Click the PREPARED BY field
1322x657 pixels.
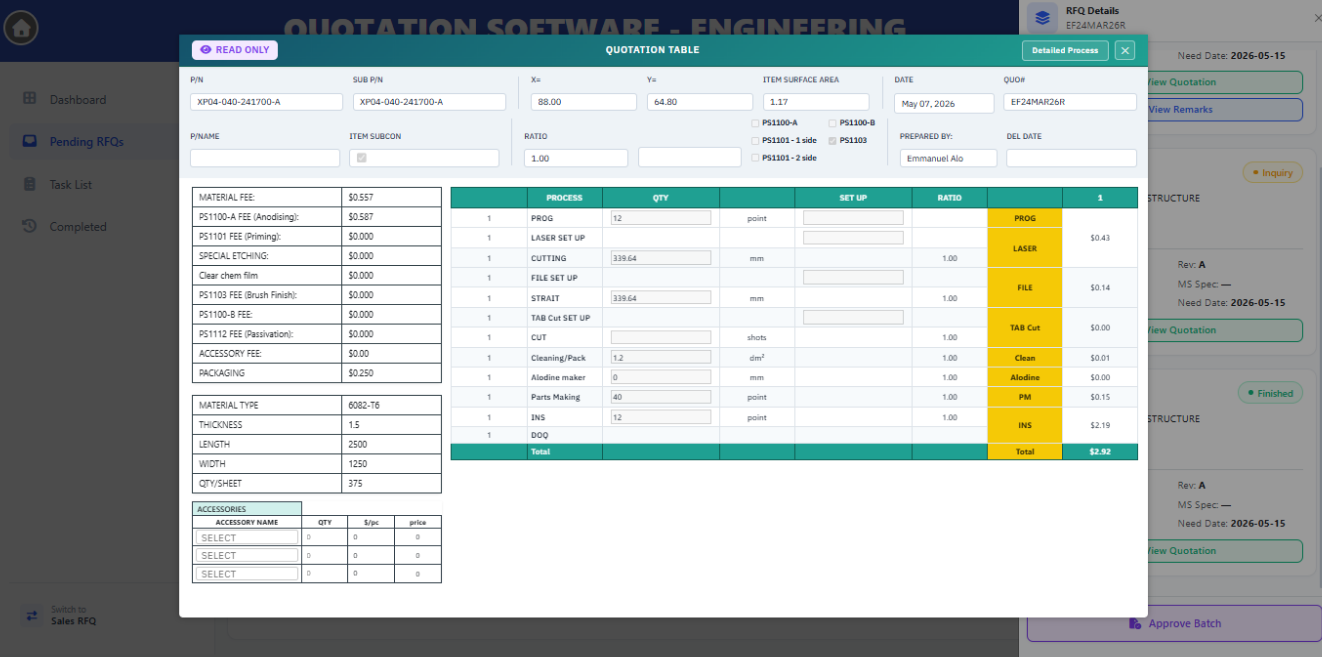click(948, 158)
